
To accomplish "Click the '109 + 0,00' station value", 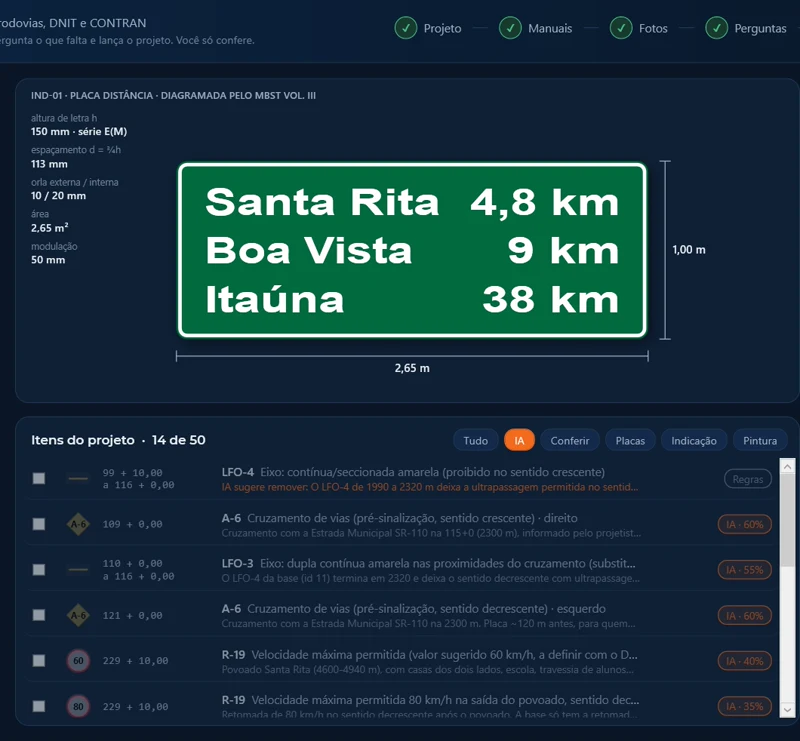I will point(133,524).
